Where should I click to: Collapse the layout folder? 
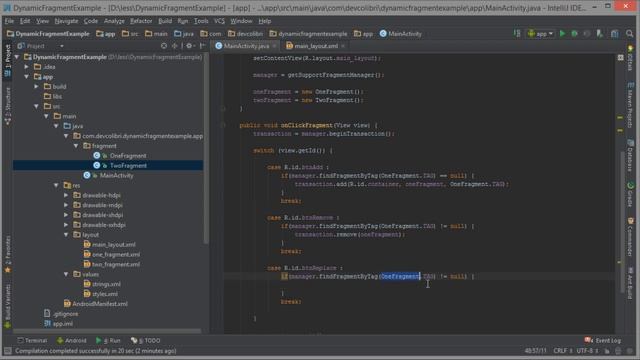66,235
